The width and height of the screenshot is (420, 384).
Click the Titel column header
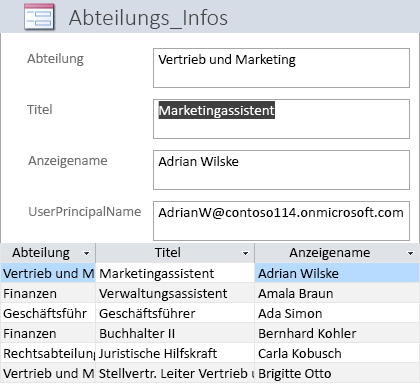[175, 253]
